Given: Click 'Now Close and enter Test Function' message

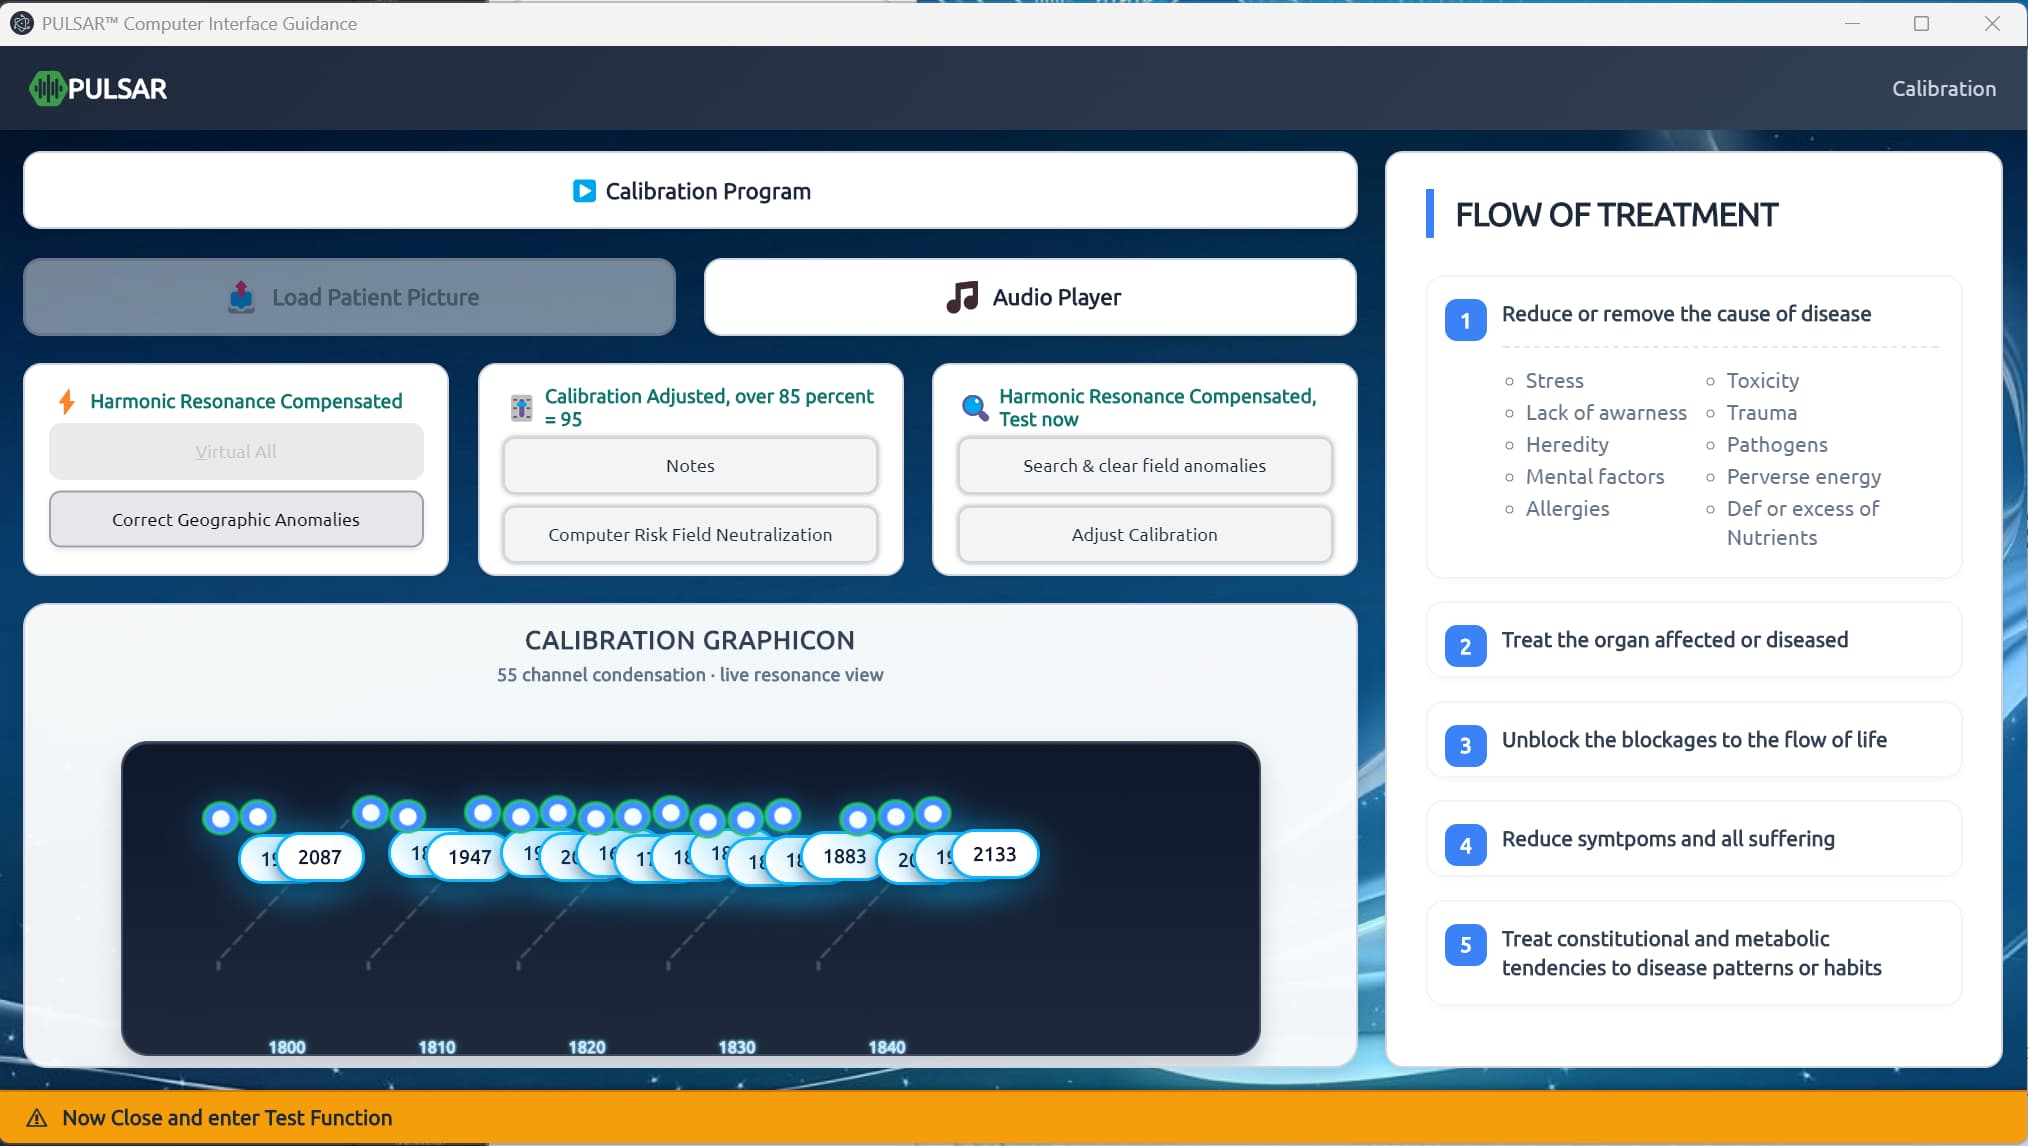Looking at the screenshot, I should 227,1118.
